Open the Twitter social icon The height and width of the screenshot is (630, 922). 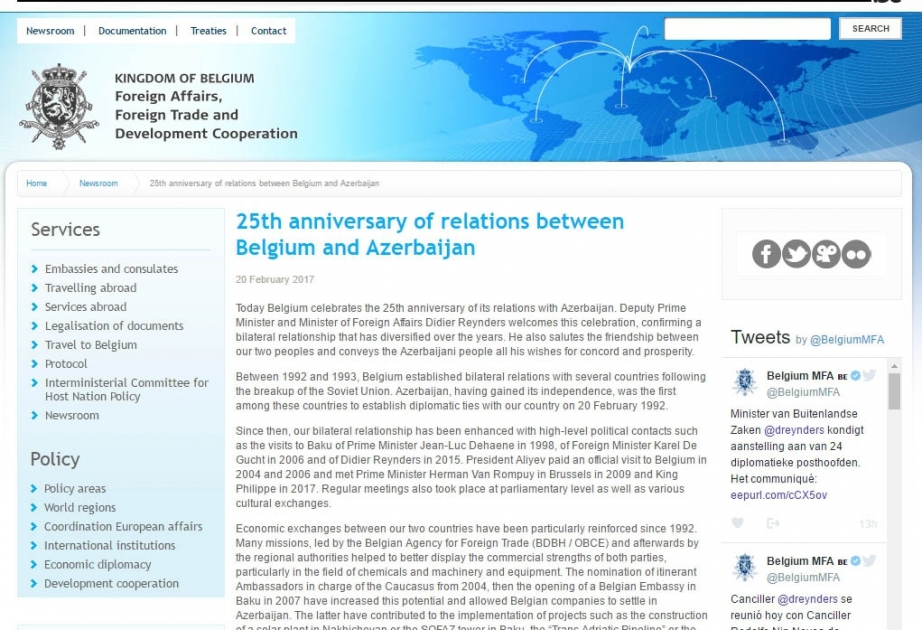pos(796,254)
